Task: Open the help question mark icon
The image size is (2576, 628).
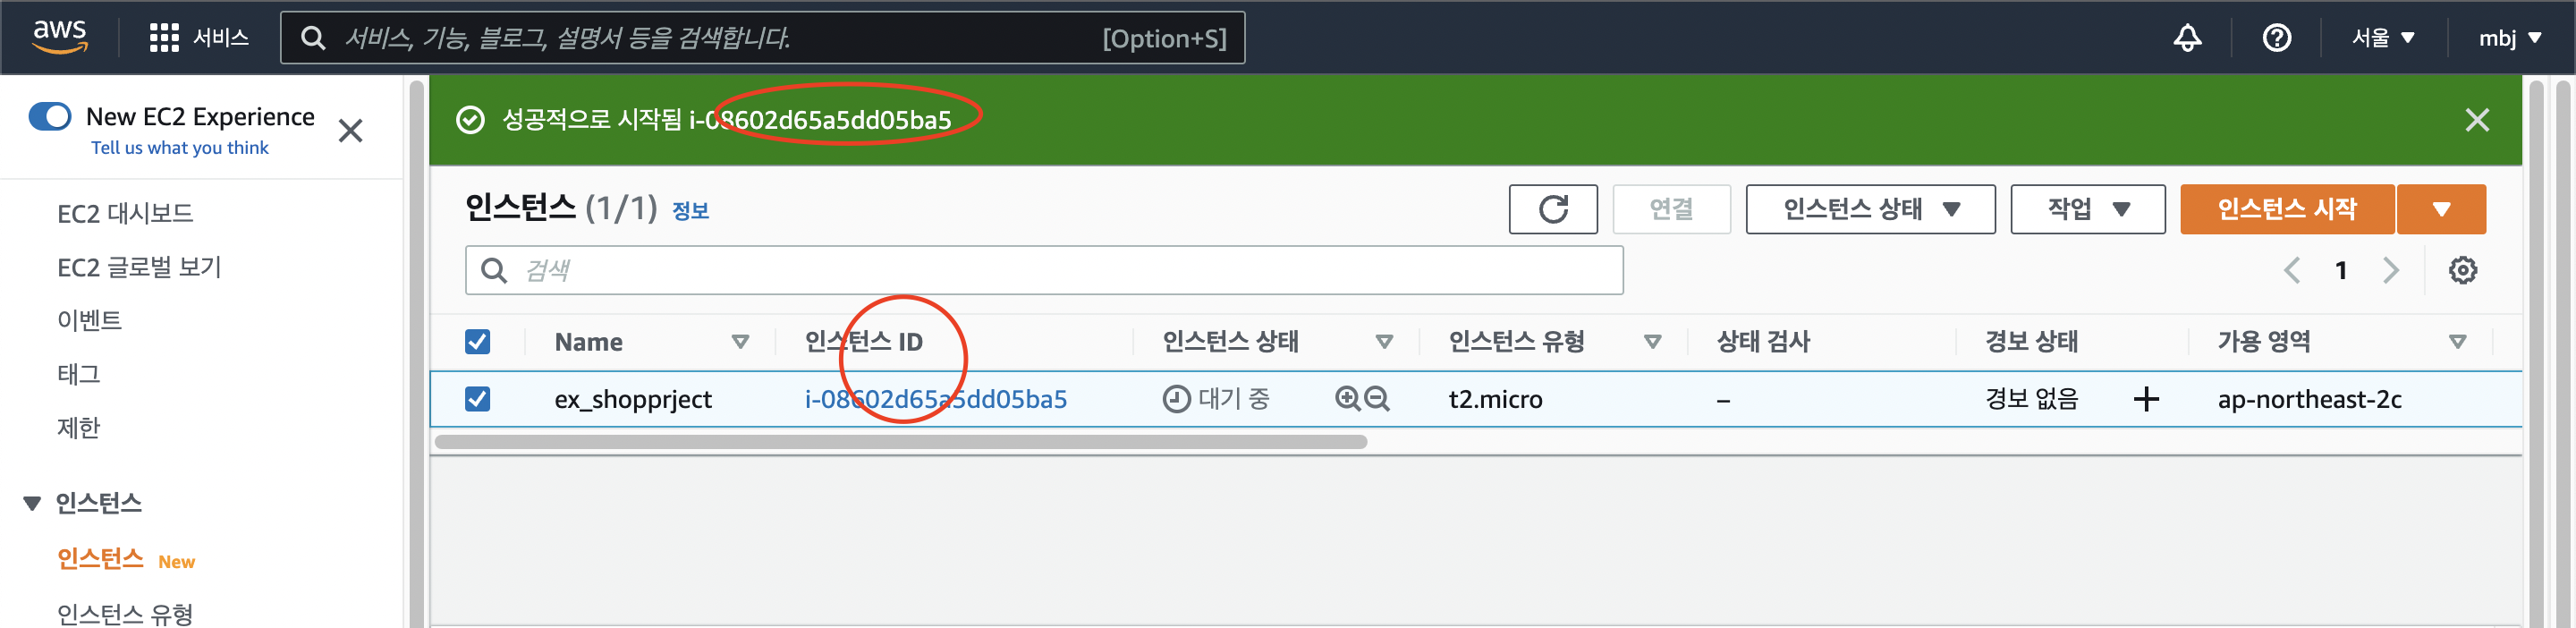Action: pos(2277,38)
